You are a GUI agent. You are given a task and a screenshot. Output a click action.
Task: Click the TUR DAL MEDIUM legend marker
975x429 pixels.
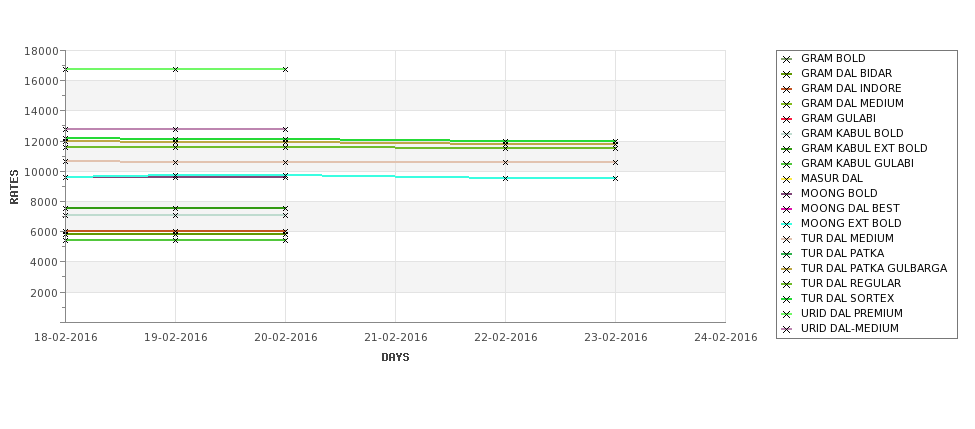tap(787, 239)
